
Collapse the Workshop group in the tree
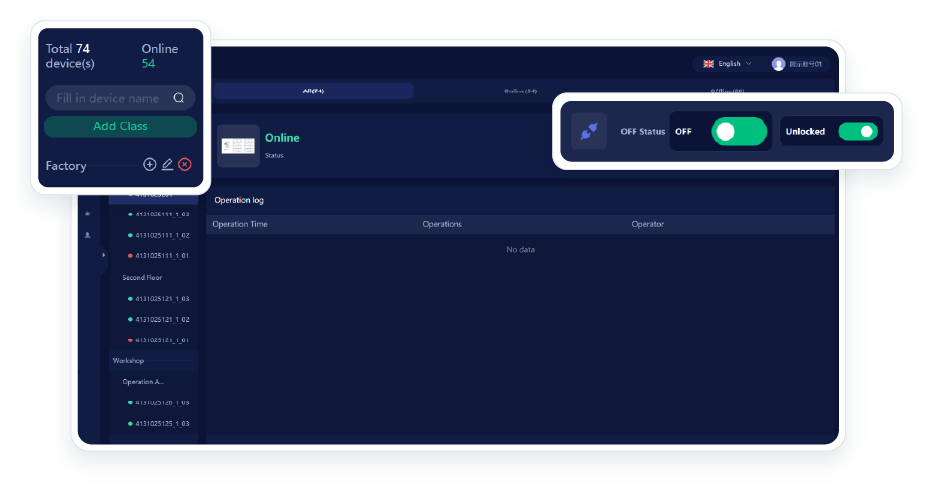pos(129,360)
